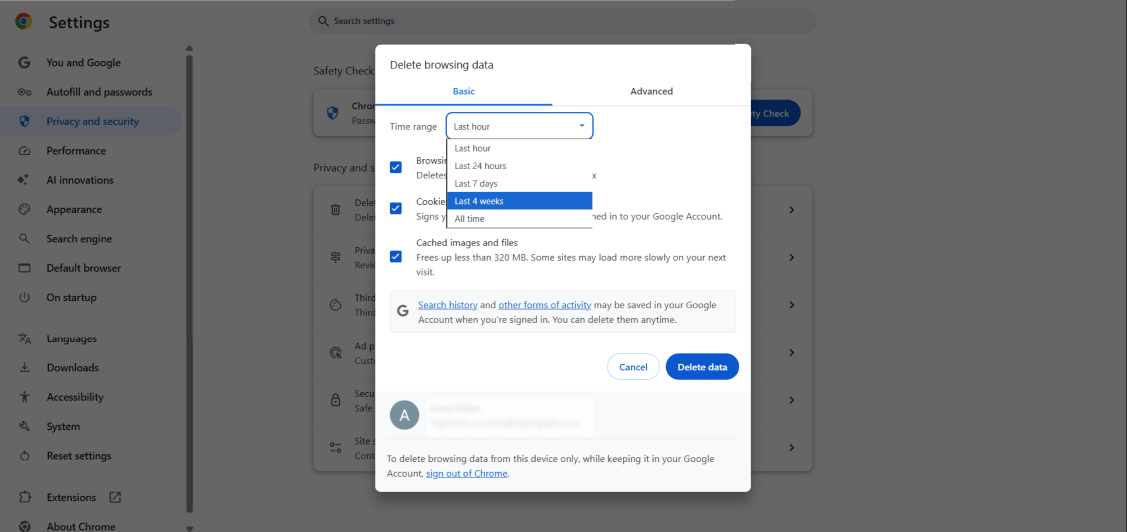Click the sidebar scrollbar down arrow
The image size is (1127, 532).
[x=190, y=527]
